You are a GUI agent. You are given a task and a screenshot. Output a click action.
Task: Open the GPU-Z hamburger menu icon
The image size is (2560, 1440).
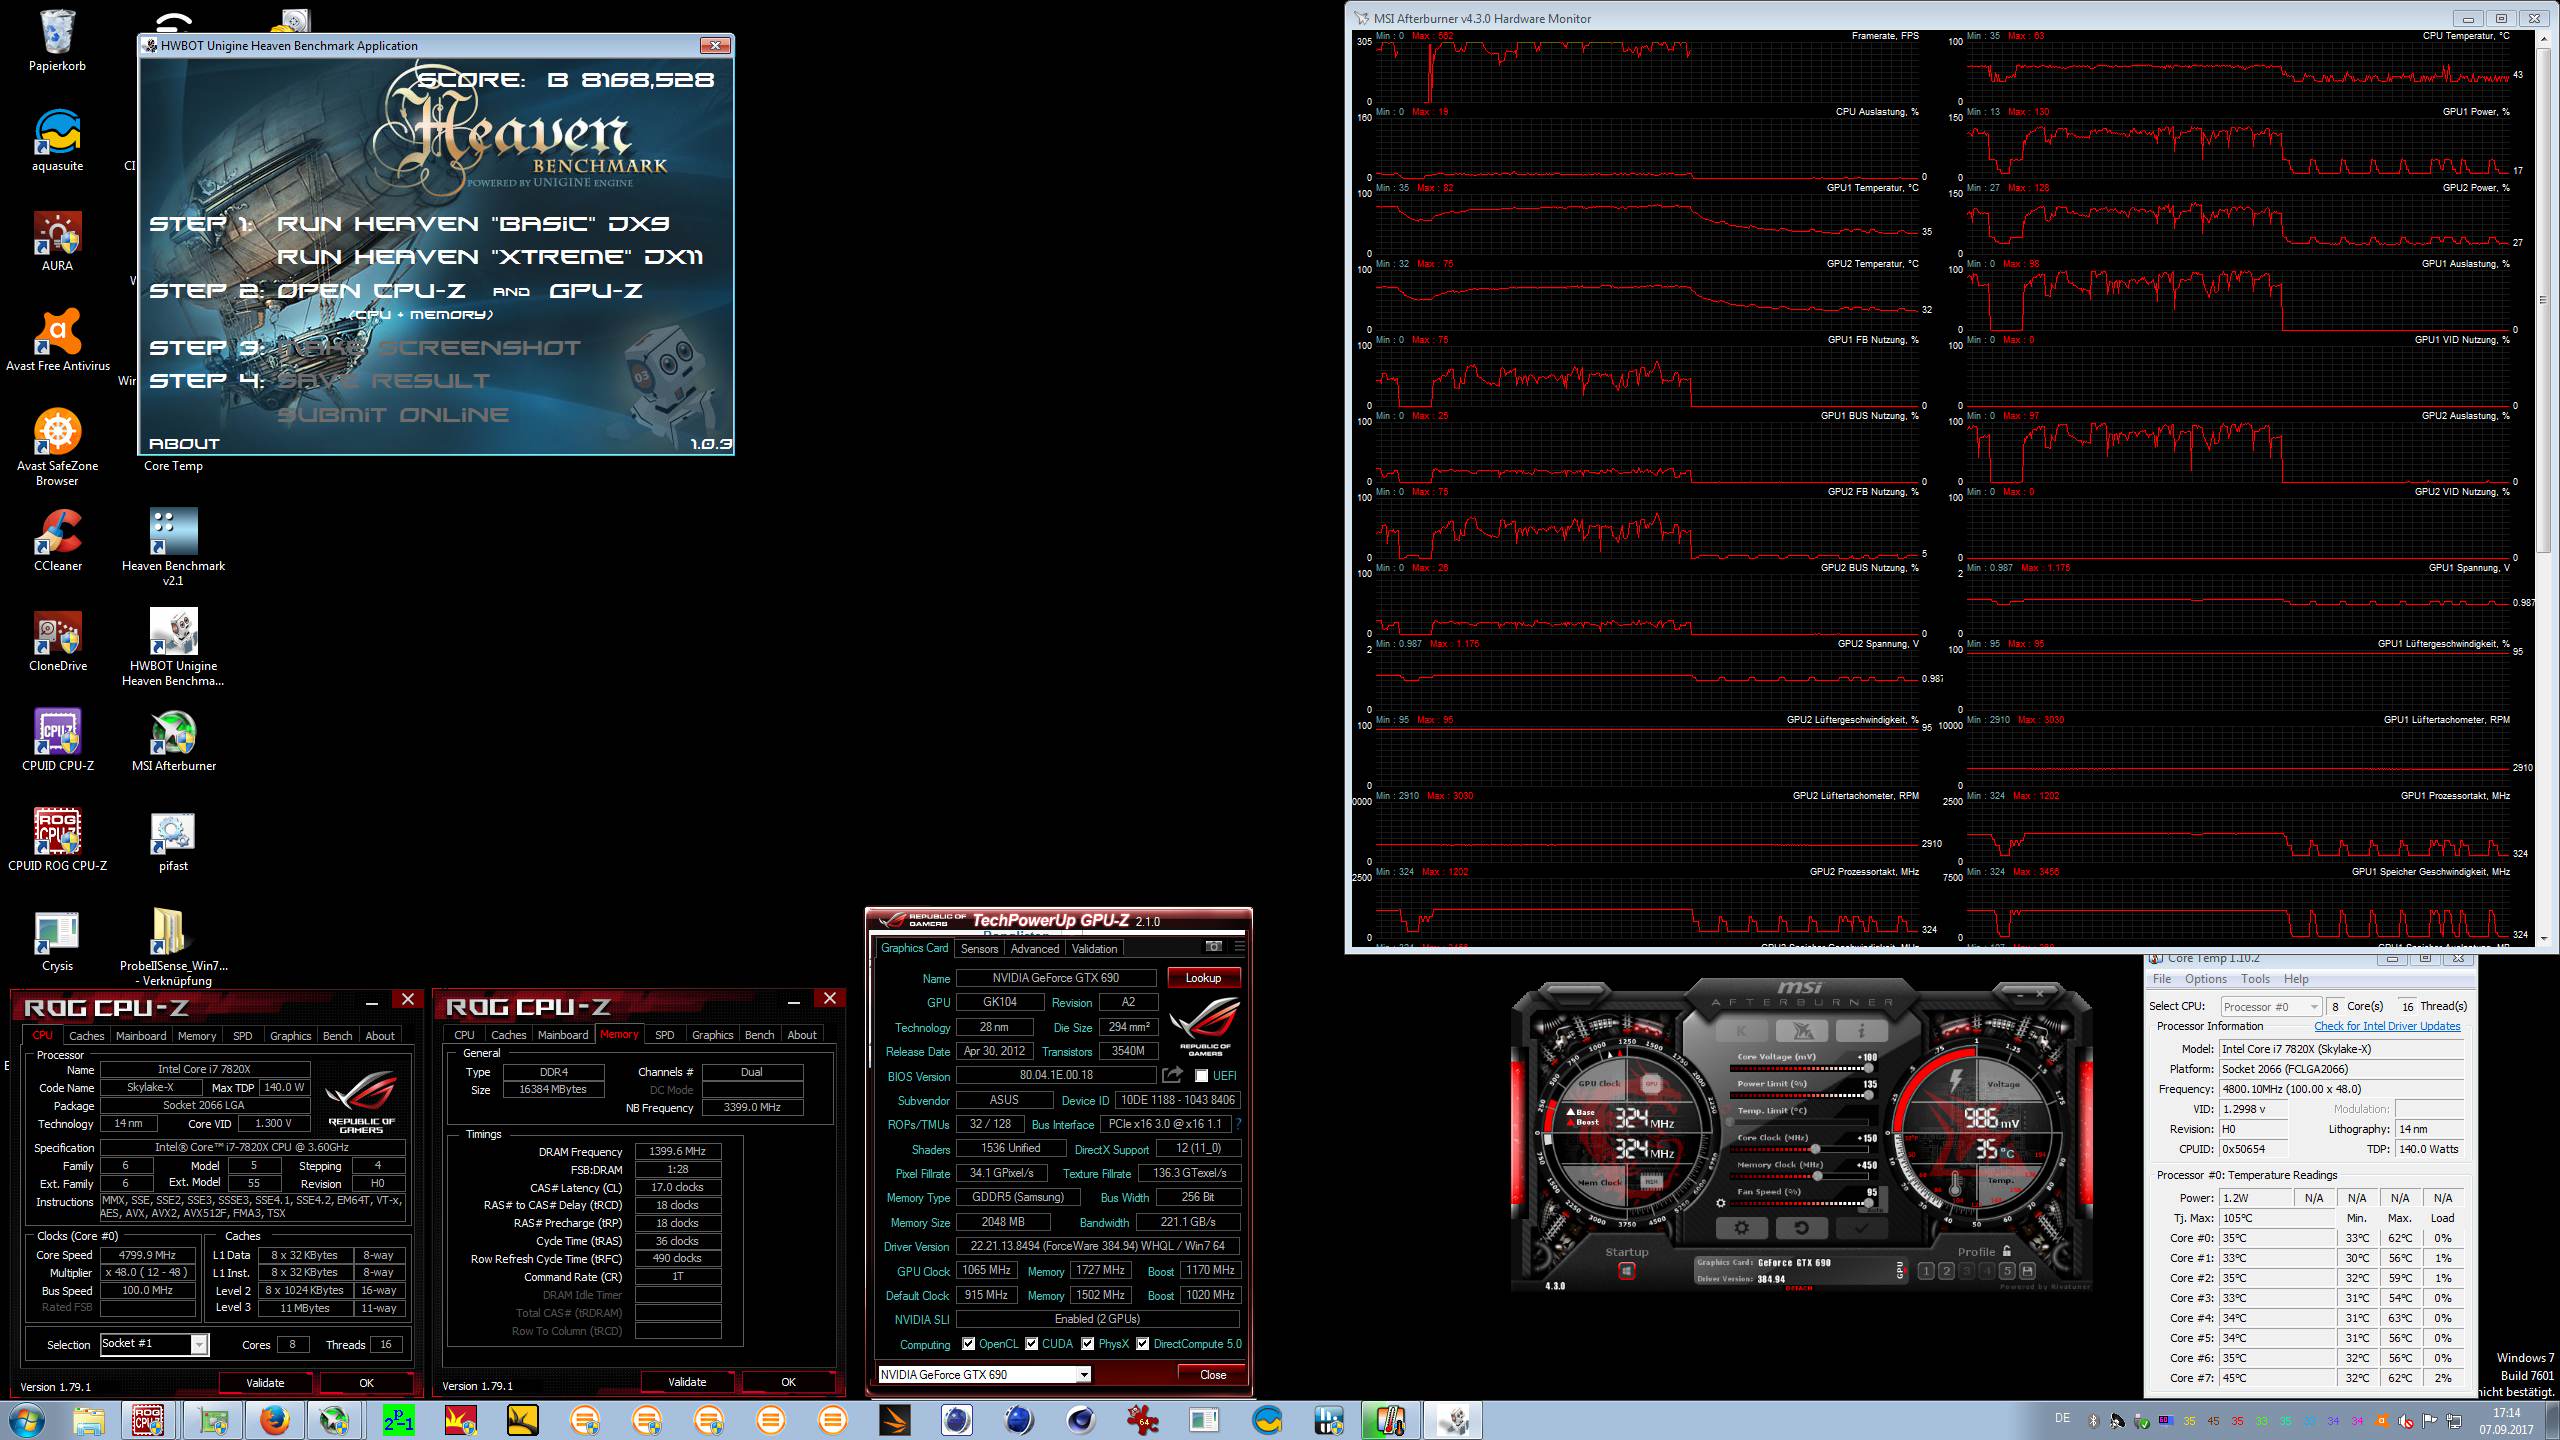(1239, 946)
